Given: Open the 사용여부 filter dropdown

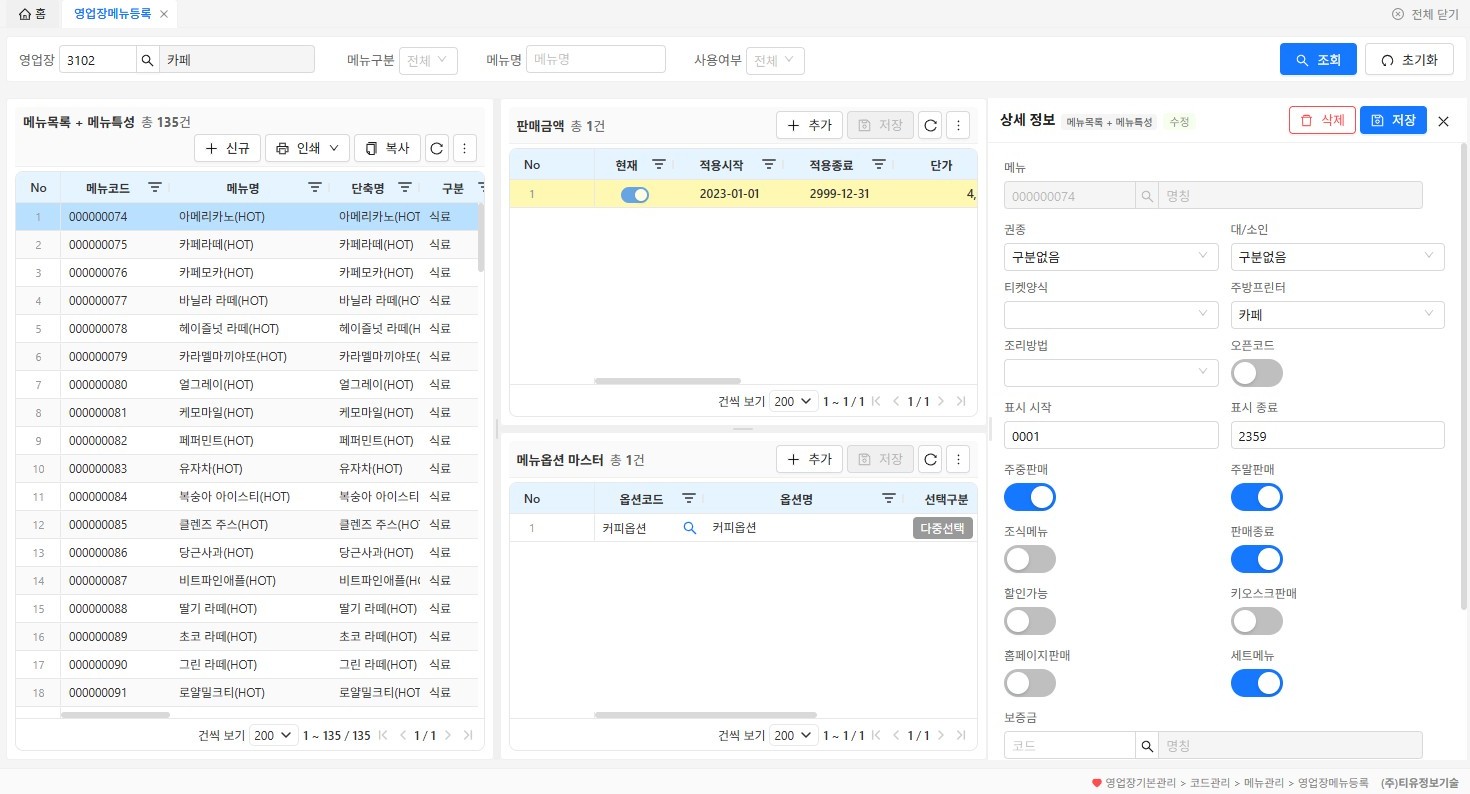Looking at the screenshot, I should pyautogui.click(x=775, y=60).
